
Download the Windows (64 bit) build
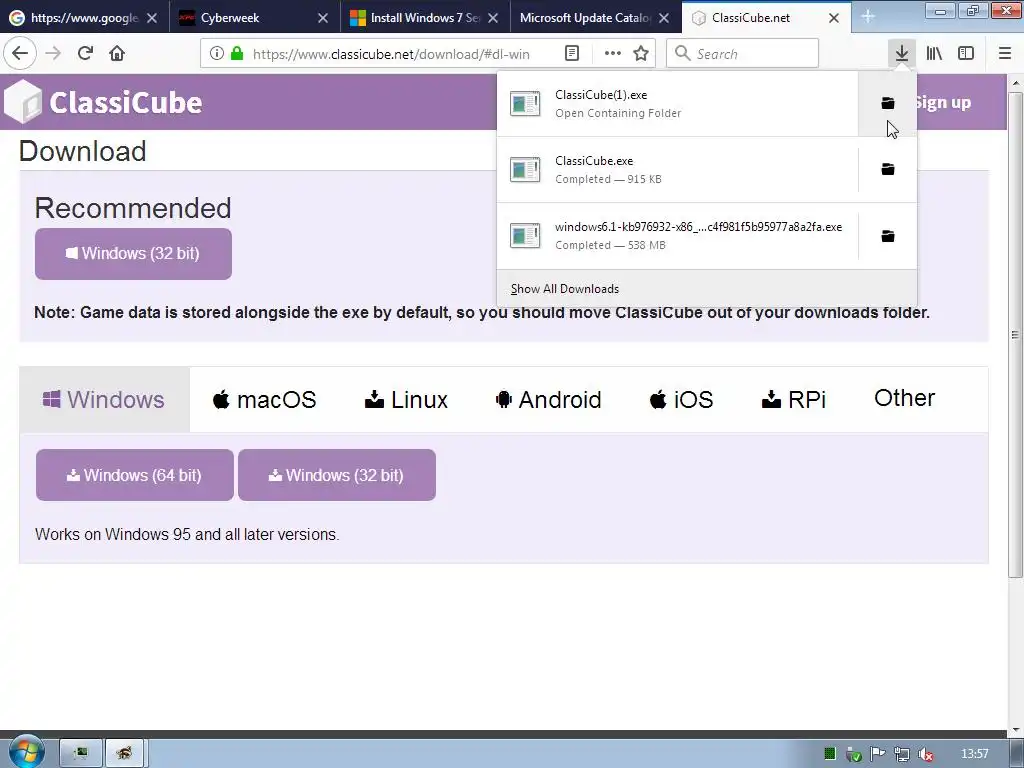click(x=135, y=475)
